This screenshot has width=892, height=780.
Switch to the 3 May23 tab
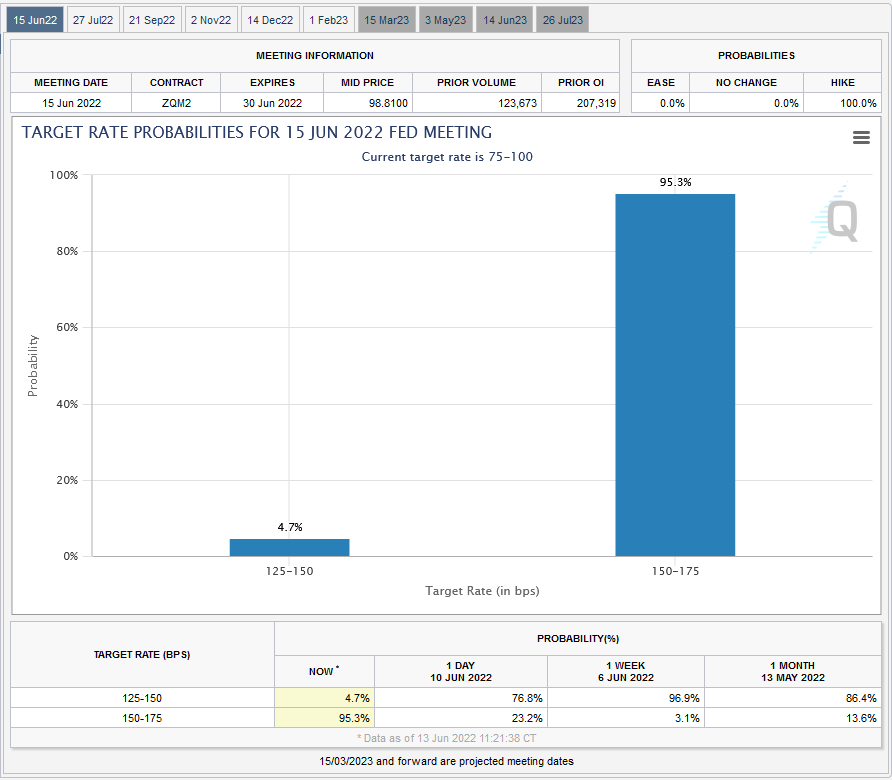(x=445, y=20)
